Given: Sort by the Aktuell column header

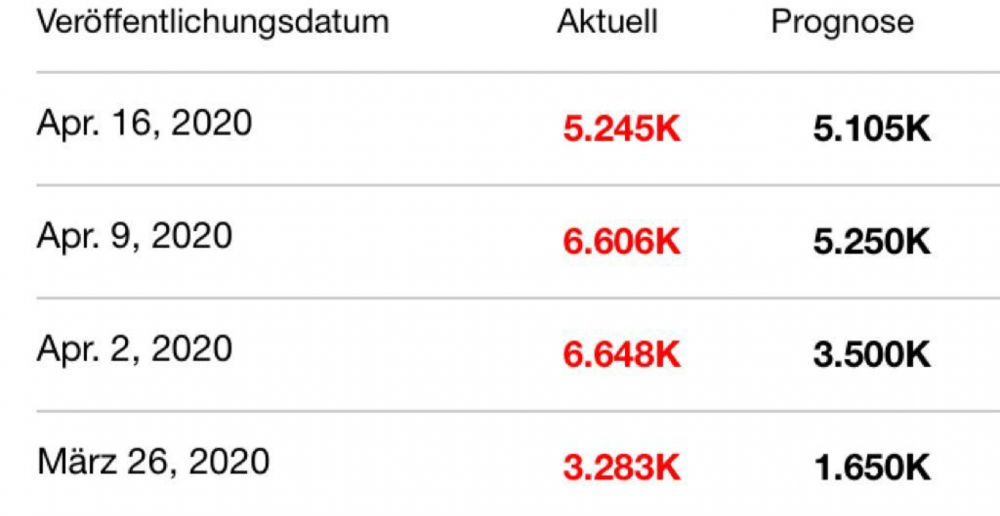Looking at the screenshot, I should coord(607,22).
